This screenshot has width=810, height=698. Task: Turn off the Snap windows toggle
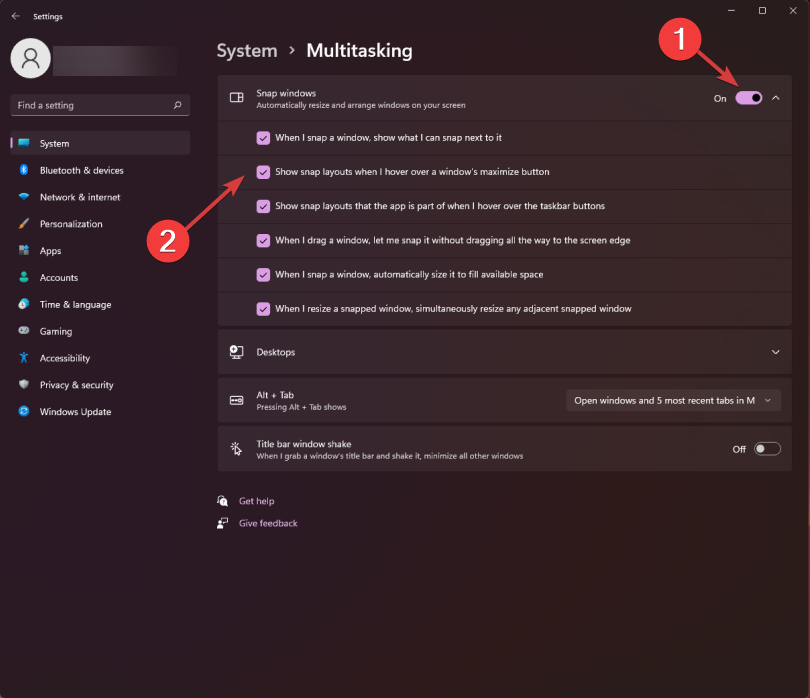[747, 98]
